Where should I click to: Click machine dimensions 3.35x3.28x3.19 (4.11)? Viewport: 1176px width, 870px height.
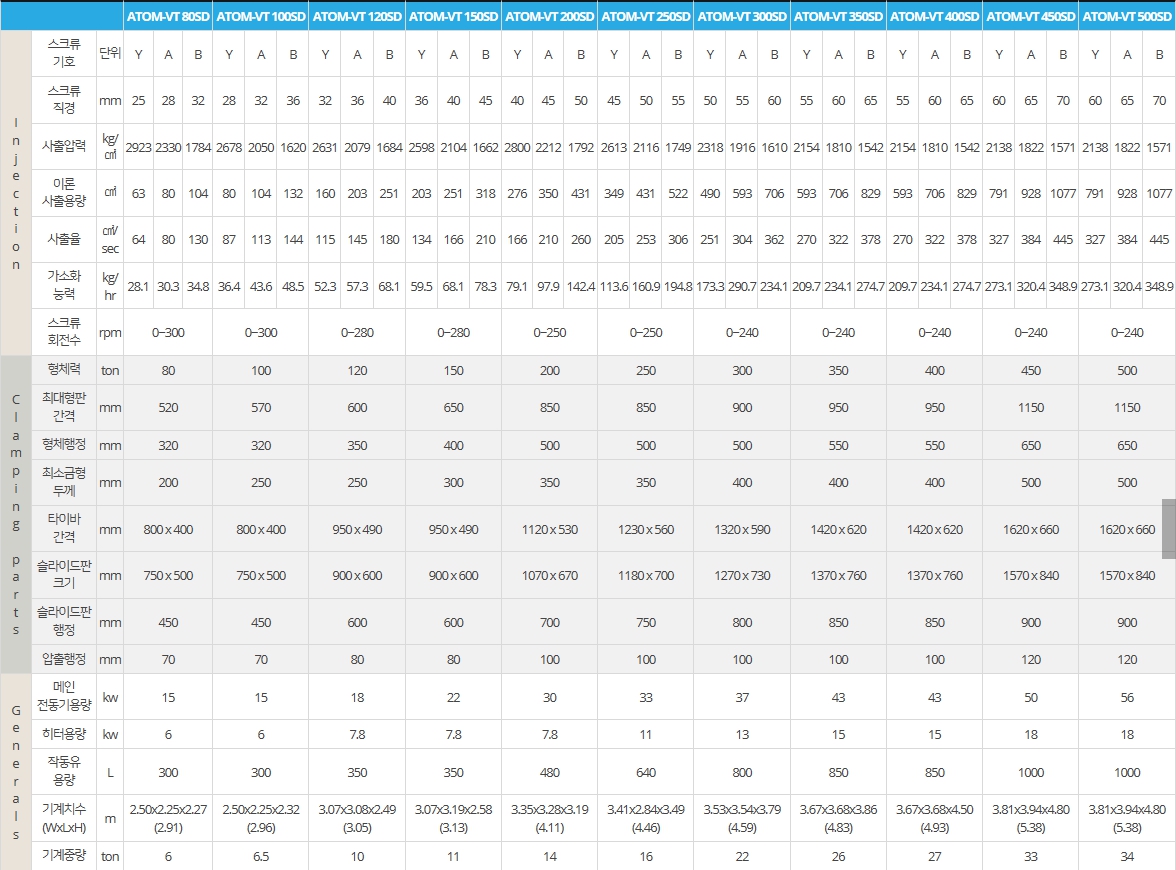pyautogui.click(x=550, y=818)
